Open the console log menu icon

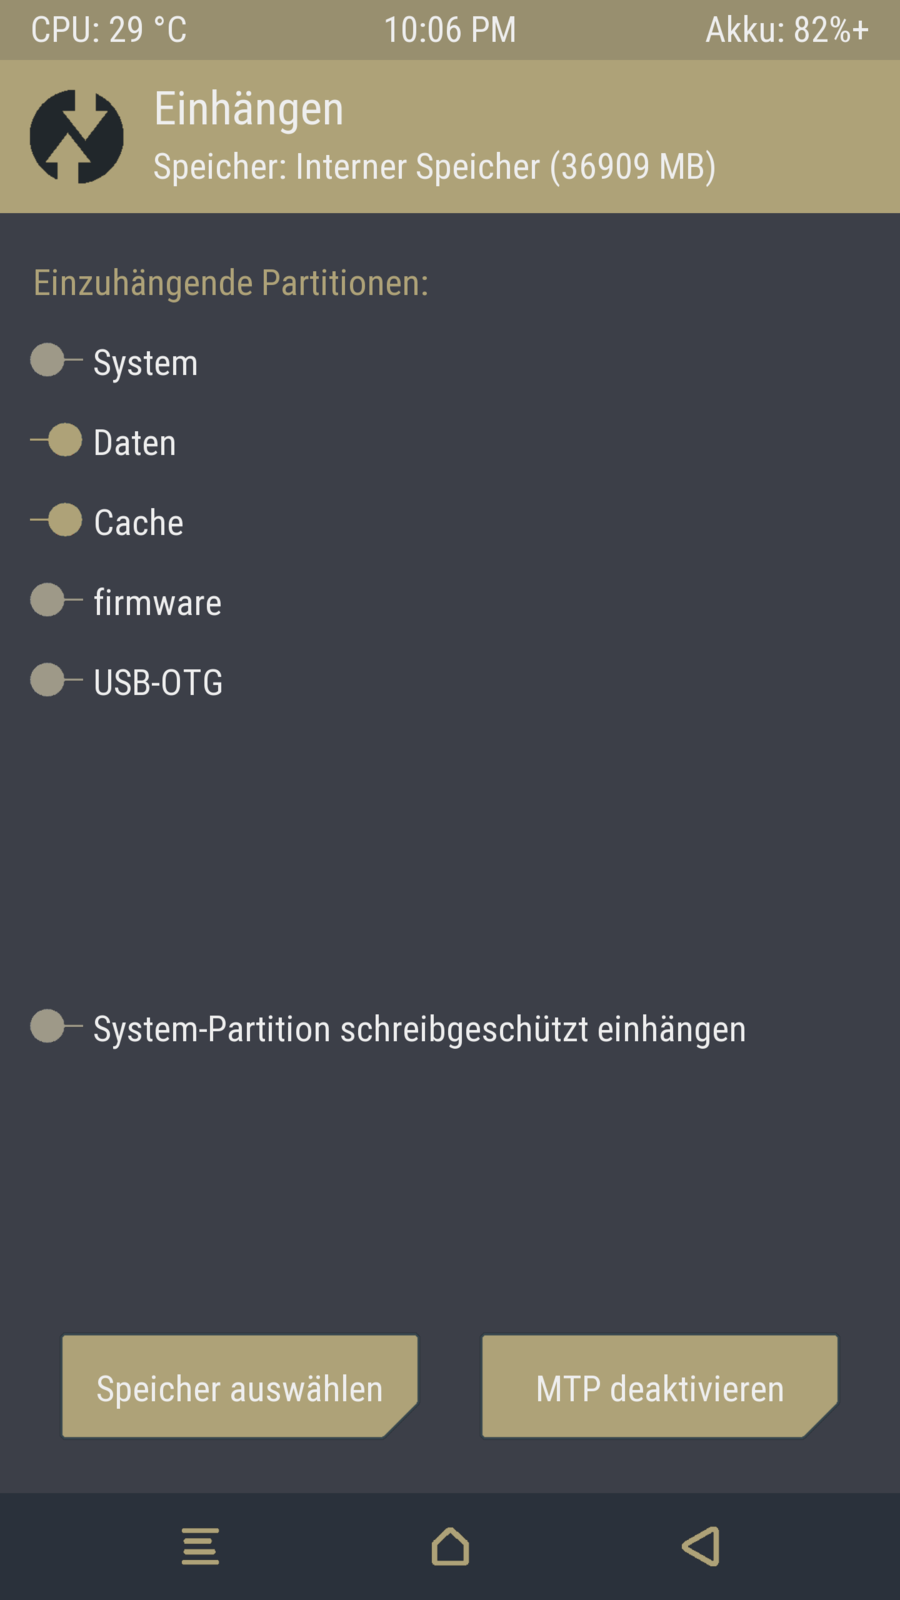point(200,1546)
